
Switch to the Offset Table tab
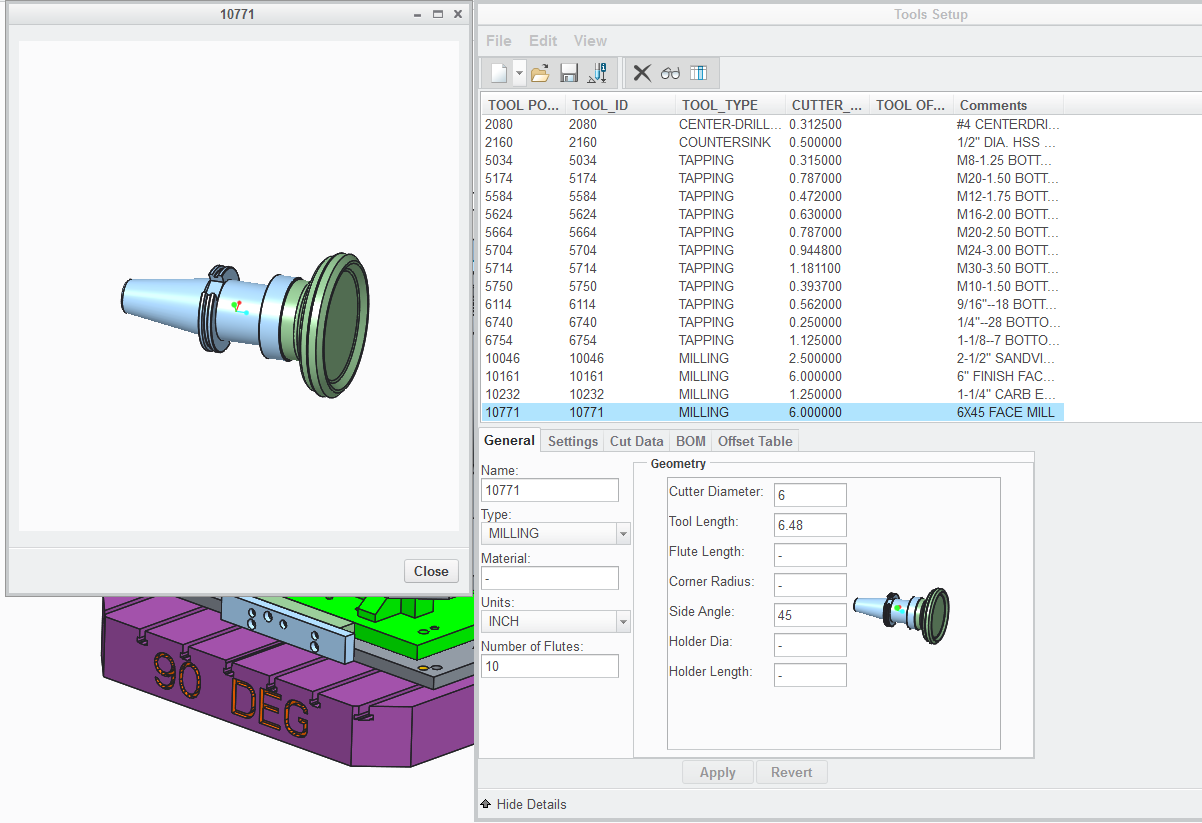755,441
